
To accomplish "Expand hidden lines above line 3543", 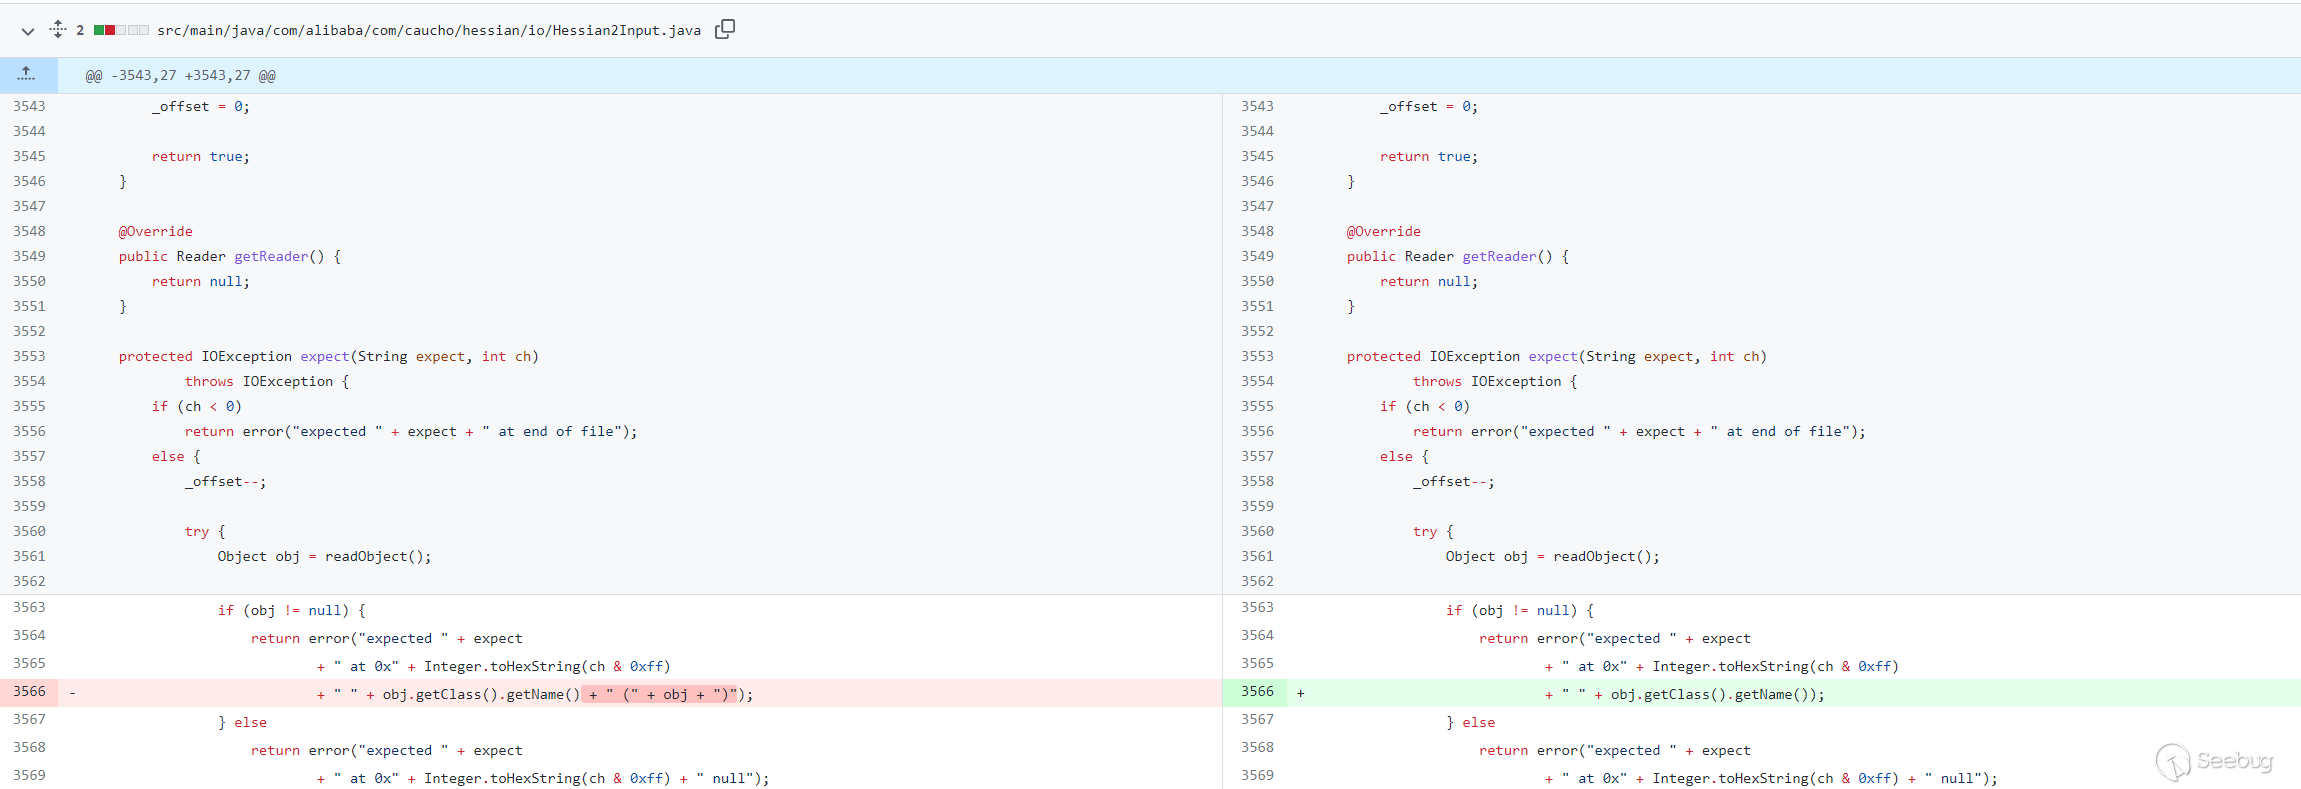I will pos(27,75).
